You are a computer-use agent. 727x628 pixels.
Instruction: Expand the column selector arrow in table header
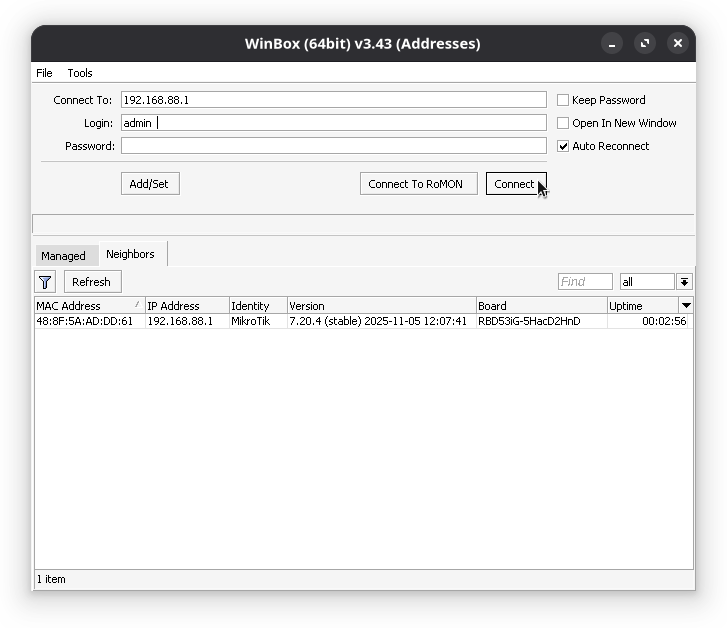click(686, 305)
